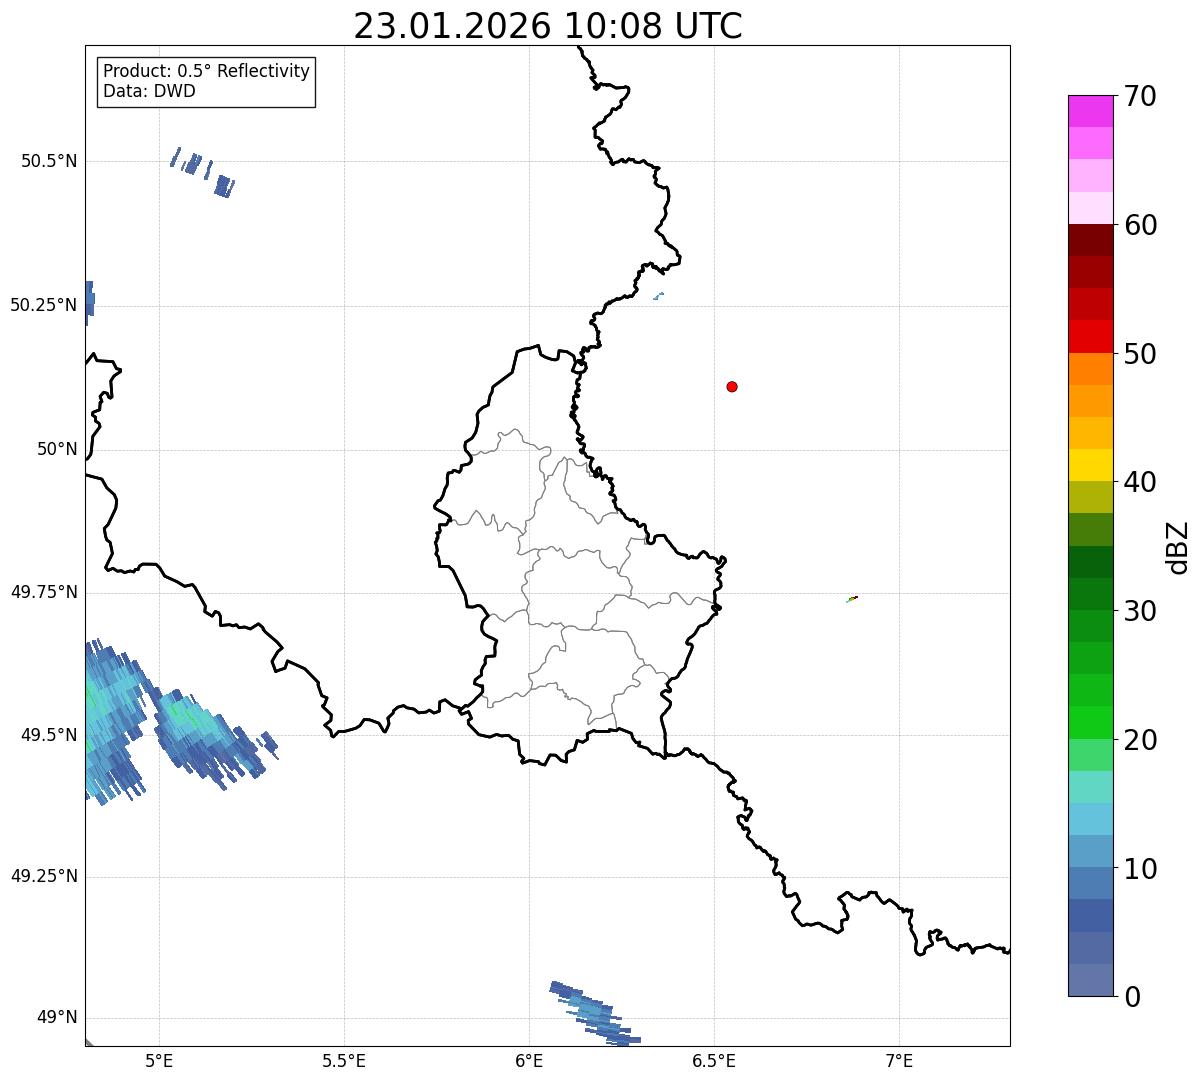Click the 50.5°N latitude label

click(x=48, y=162)
